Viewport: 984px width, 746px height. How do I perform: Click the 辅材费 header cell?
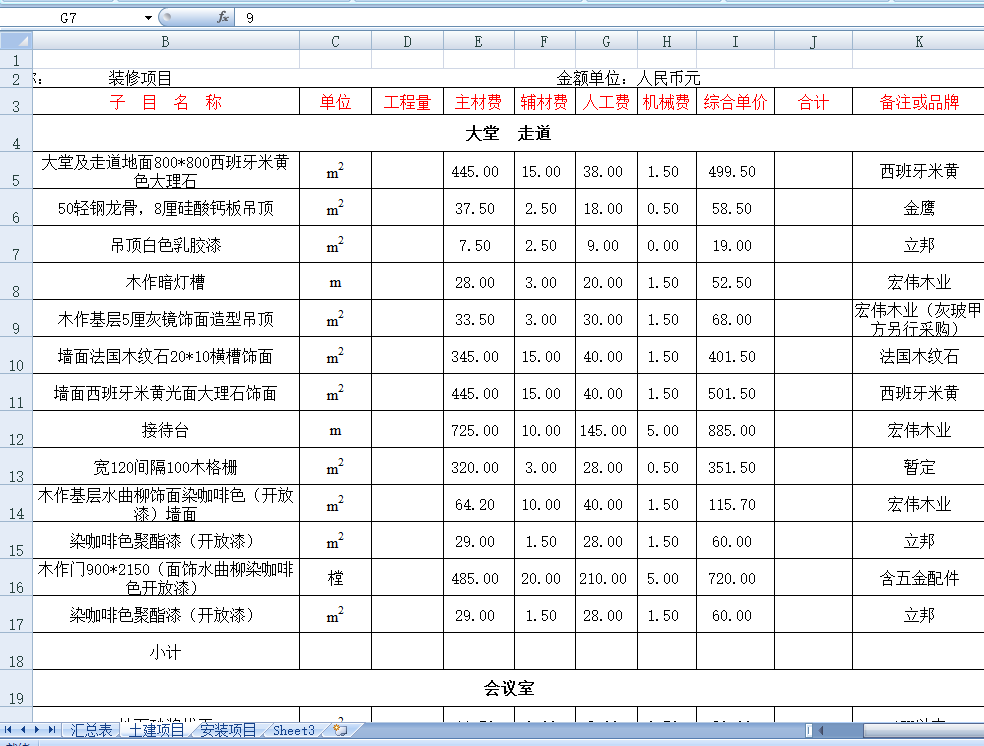544,102
